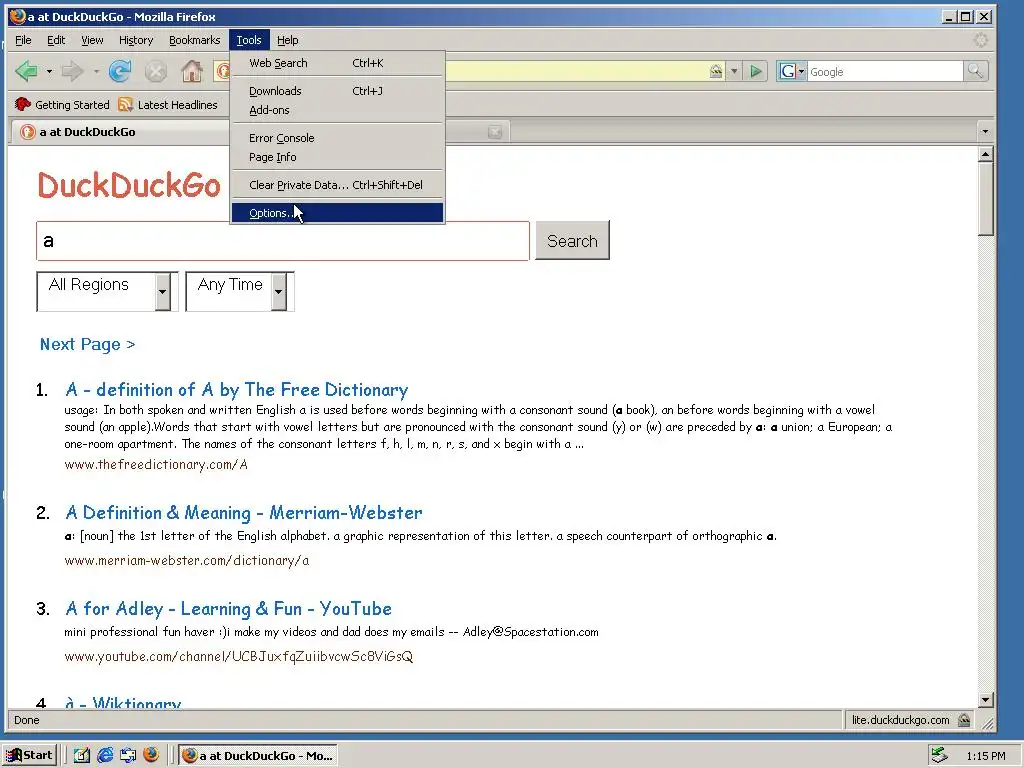Click the grey Forward arrow button
Screen dimensions: 1024x768
[72, 71]
